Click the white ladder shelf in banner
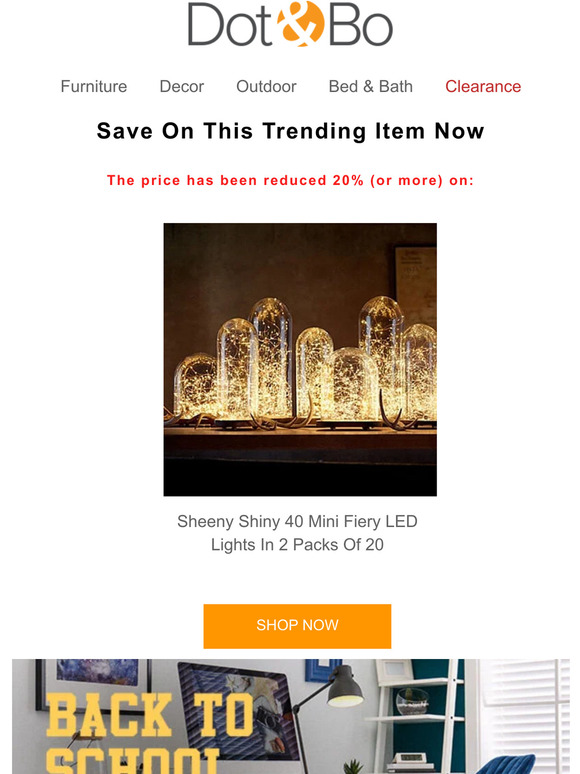This screenshot has width=580, height=774. point(420,716)
